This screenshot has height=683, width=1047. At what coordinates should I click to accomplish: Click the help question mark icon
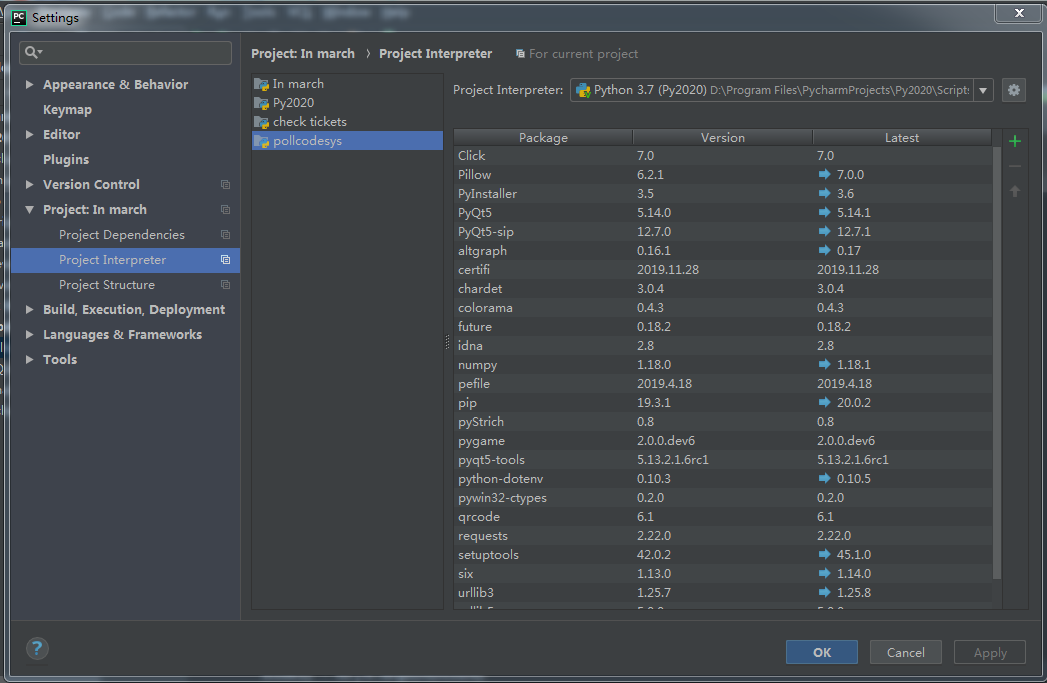point(37,648)
